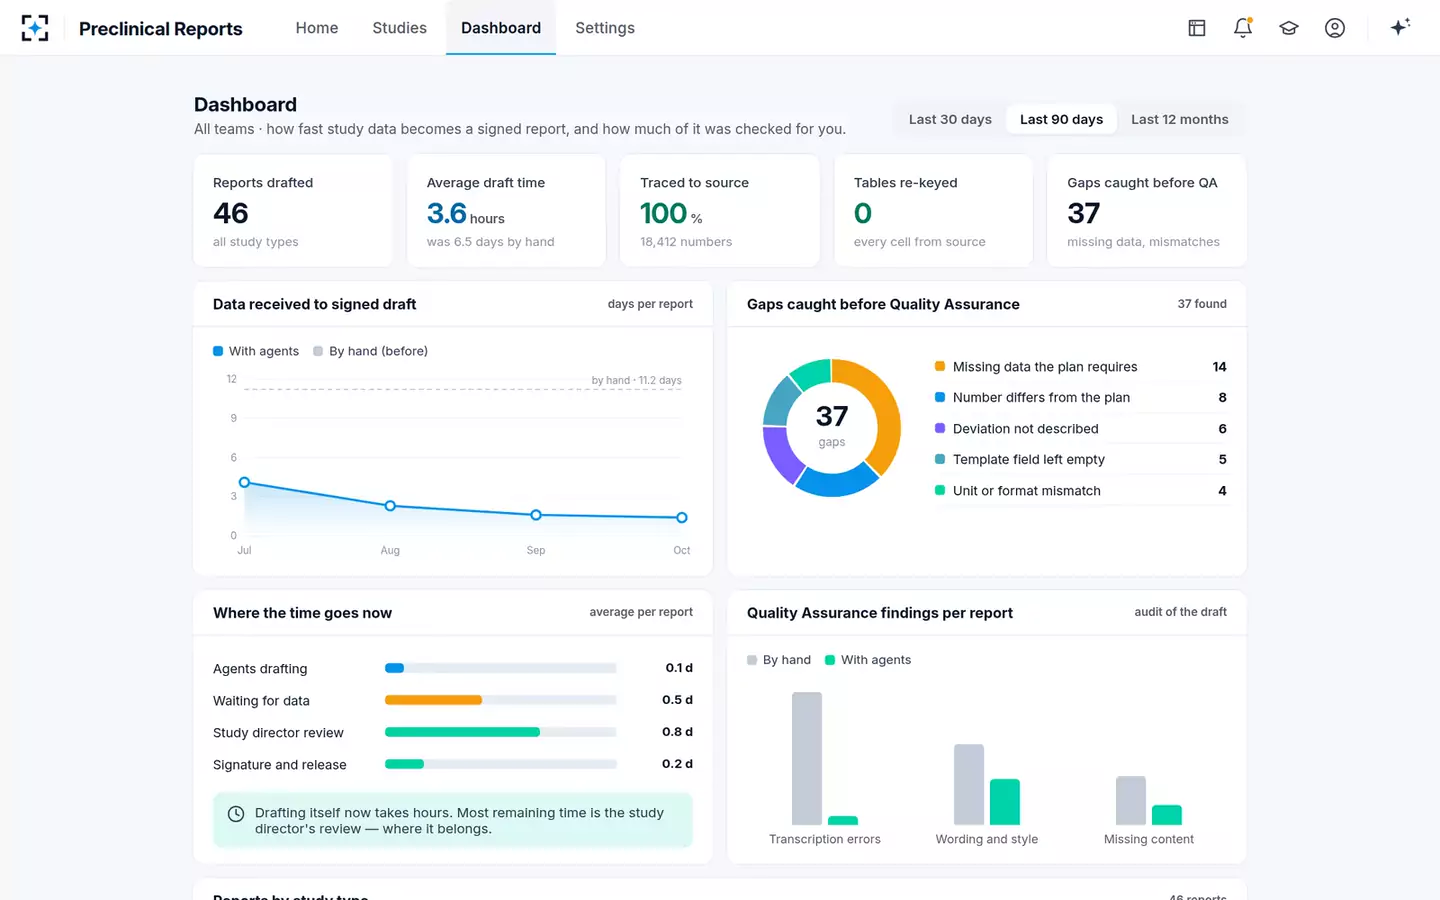Image resolution: width=1440 pixels, height=900 pixels.
Task: Click the Number differs from the plan row
Action: [1080, 398]
